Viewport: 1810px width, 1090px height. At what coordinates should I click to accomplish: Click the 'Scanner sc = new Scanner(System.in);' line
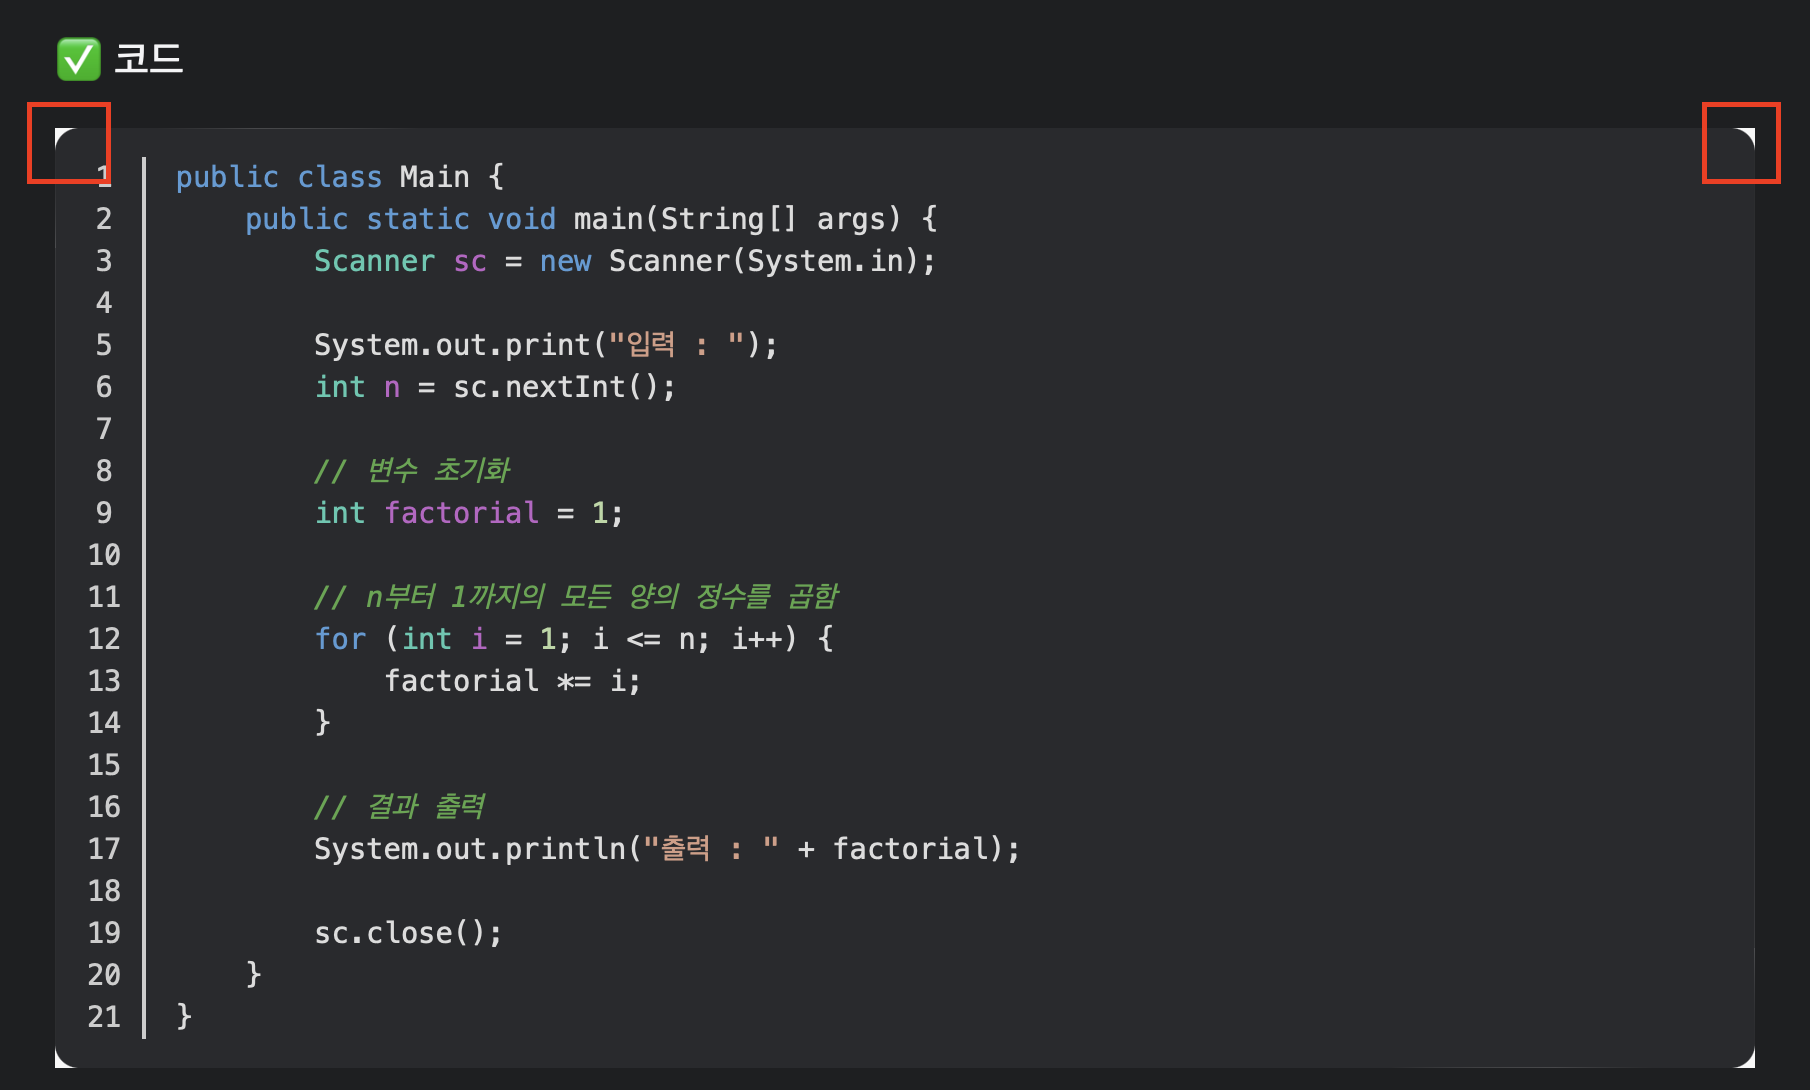625,261
